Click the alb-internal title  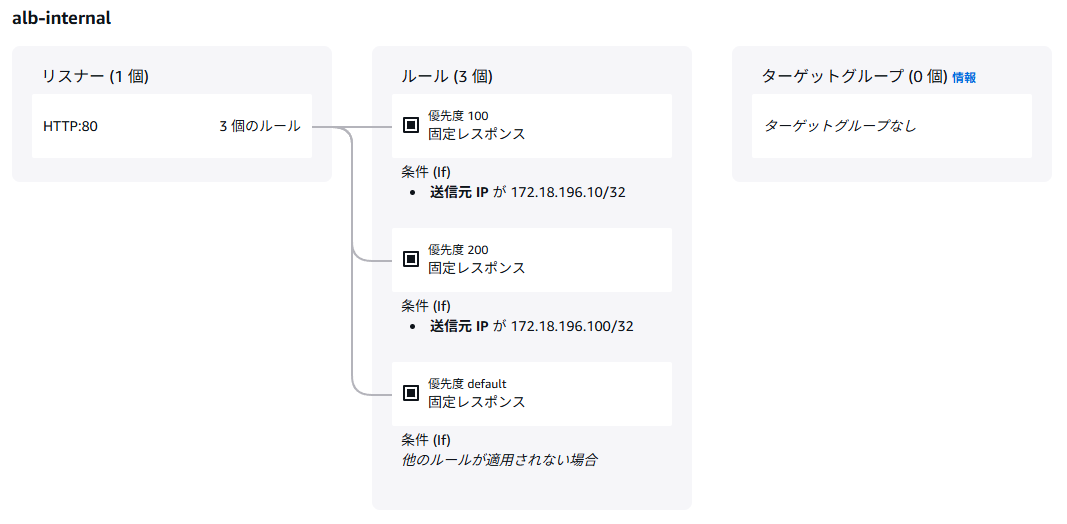[61, 18]
